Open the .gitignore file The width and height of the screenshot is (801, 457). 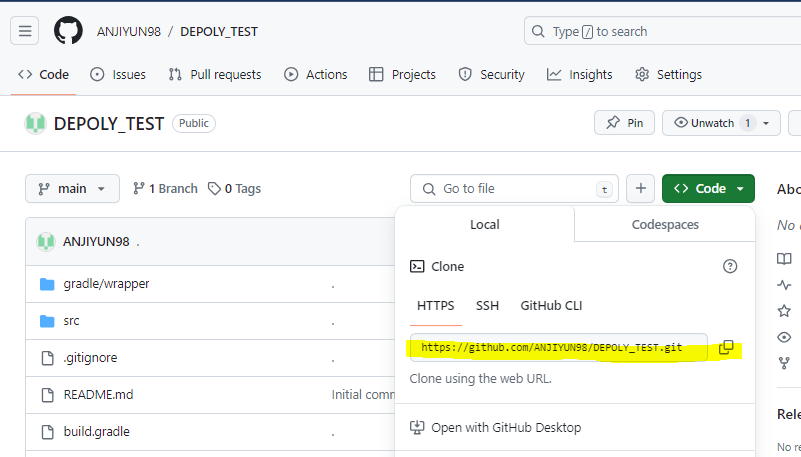point(90,357)
